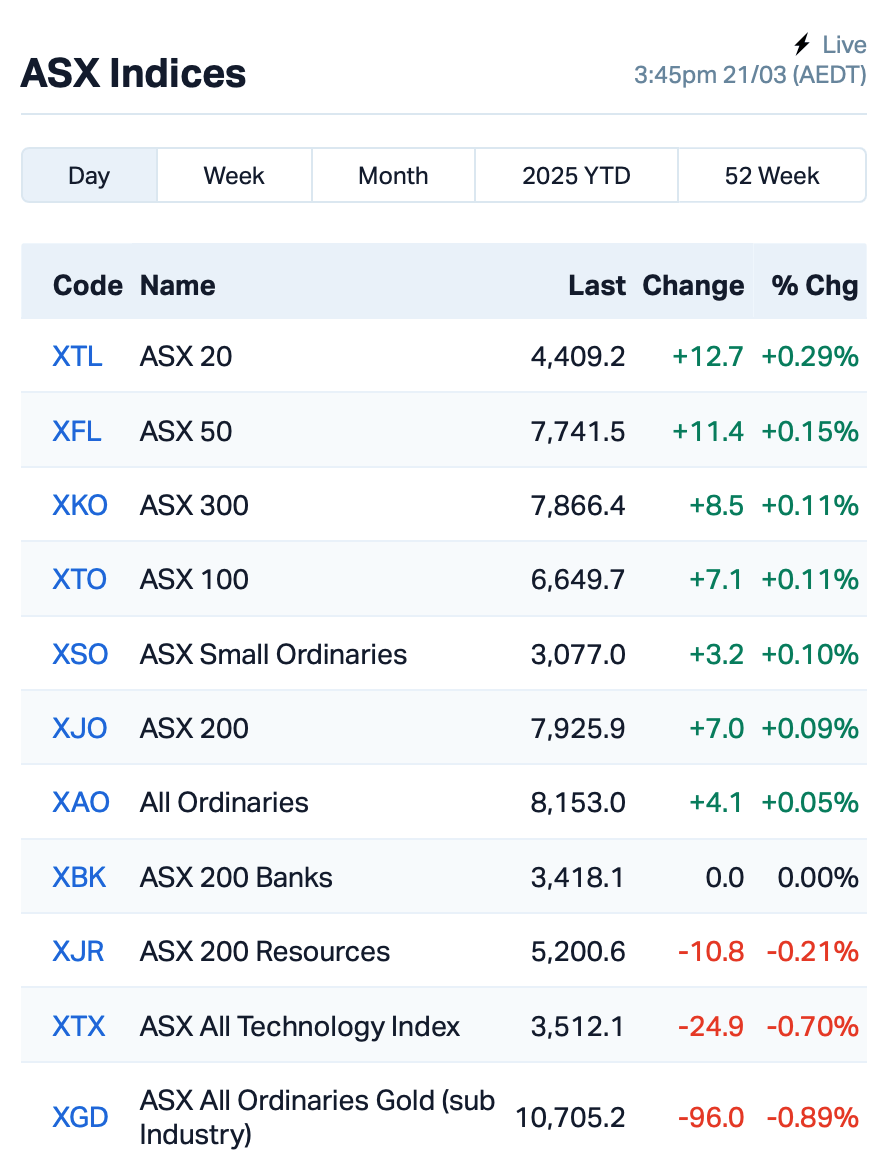Click the ASX Indices heading
This screenshot has height=1158, width=888.
(x=134, y=74)
